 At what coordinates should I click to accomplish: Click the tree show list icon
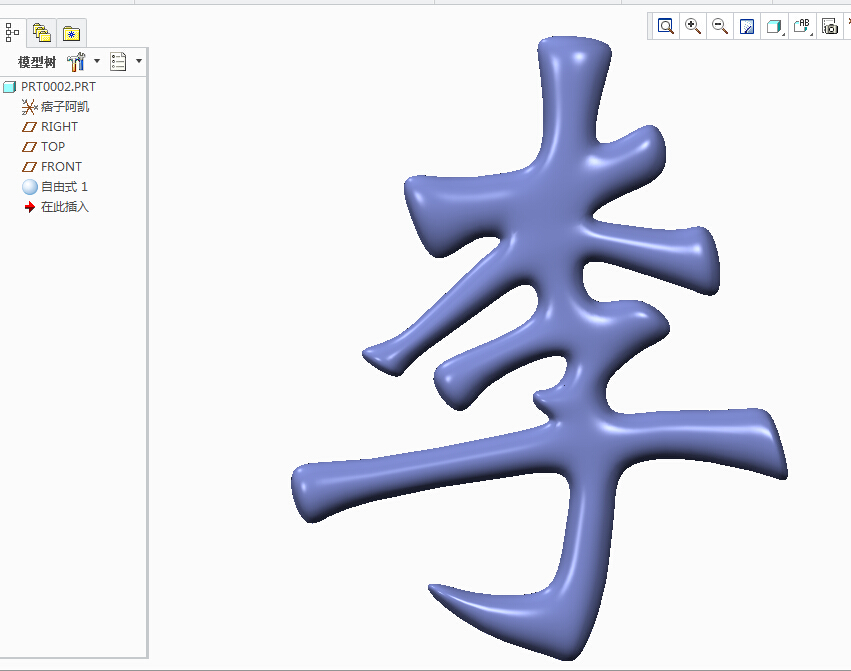click(119, 62)
